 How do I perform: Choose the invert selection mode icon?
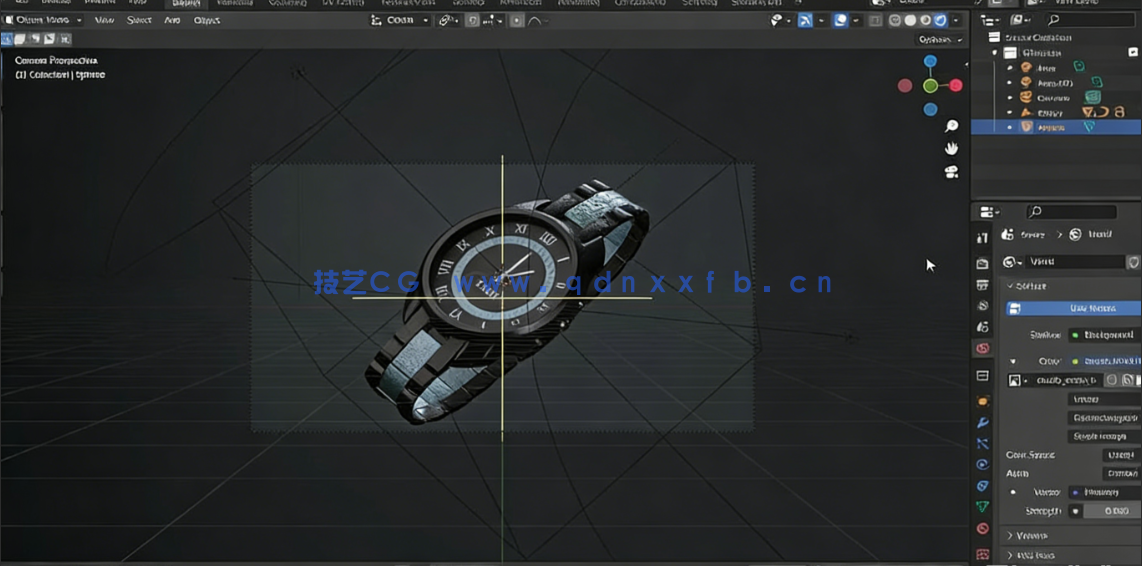point(50,39)
